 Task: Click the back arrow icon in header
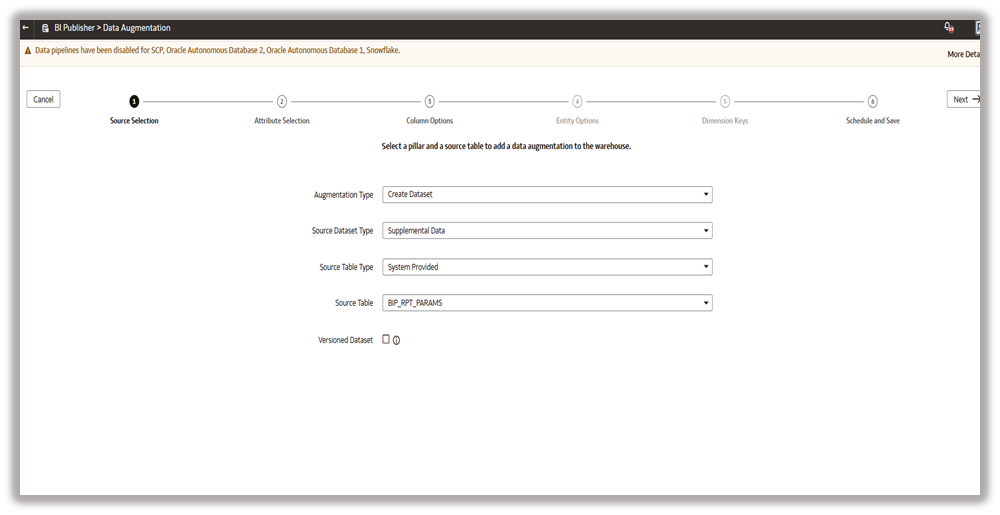coord(26,28)
